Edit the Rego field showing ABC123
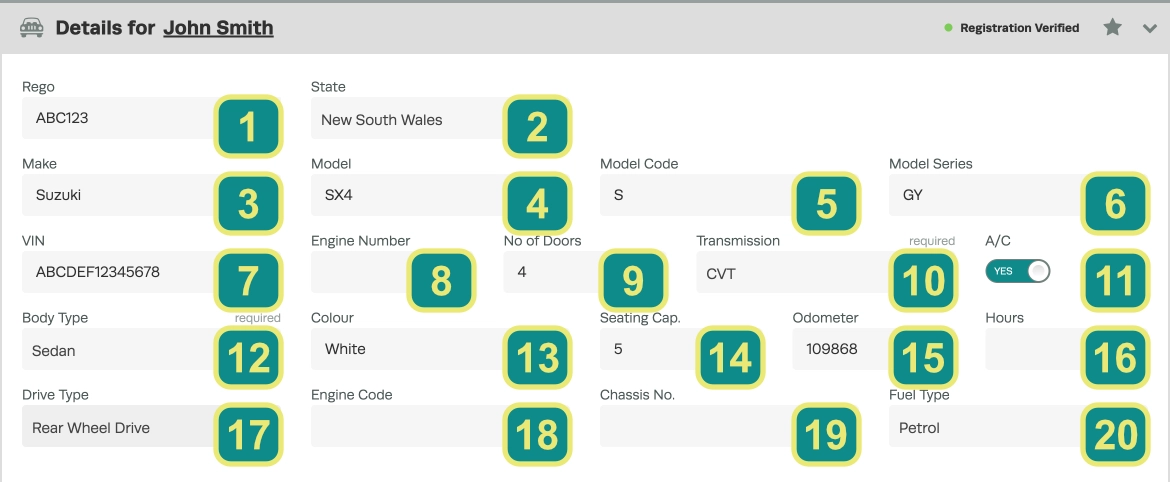This screenshot has width=1170, height=482. click(x=151, y=118)
